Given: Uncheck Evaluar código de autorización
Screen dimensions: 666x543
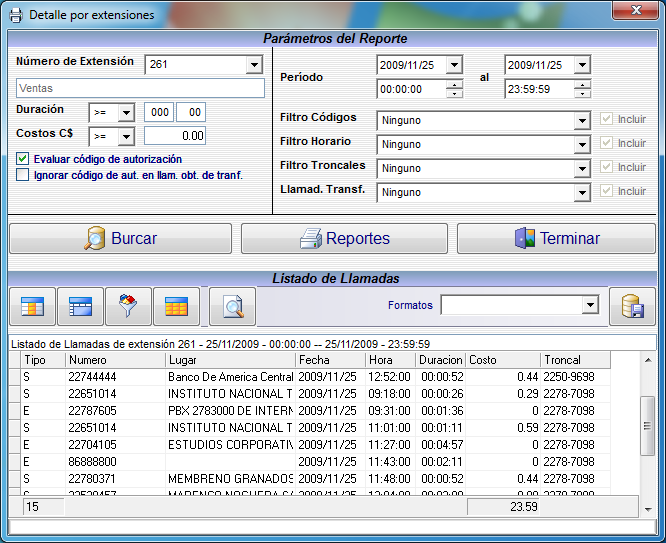Looking at the screenshot, I should tap(23, 159).
